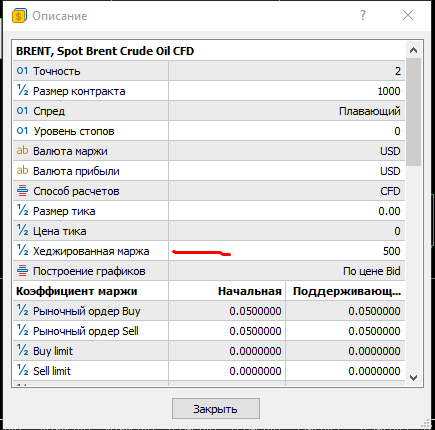Click the icon beside Способ расчетов
Screen dimensions: 435x430
click(x=22, y=191)
